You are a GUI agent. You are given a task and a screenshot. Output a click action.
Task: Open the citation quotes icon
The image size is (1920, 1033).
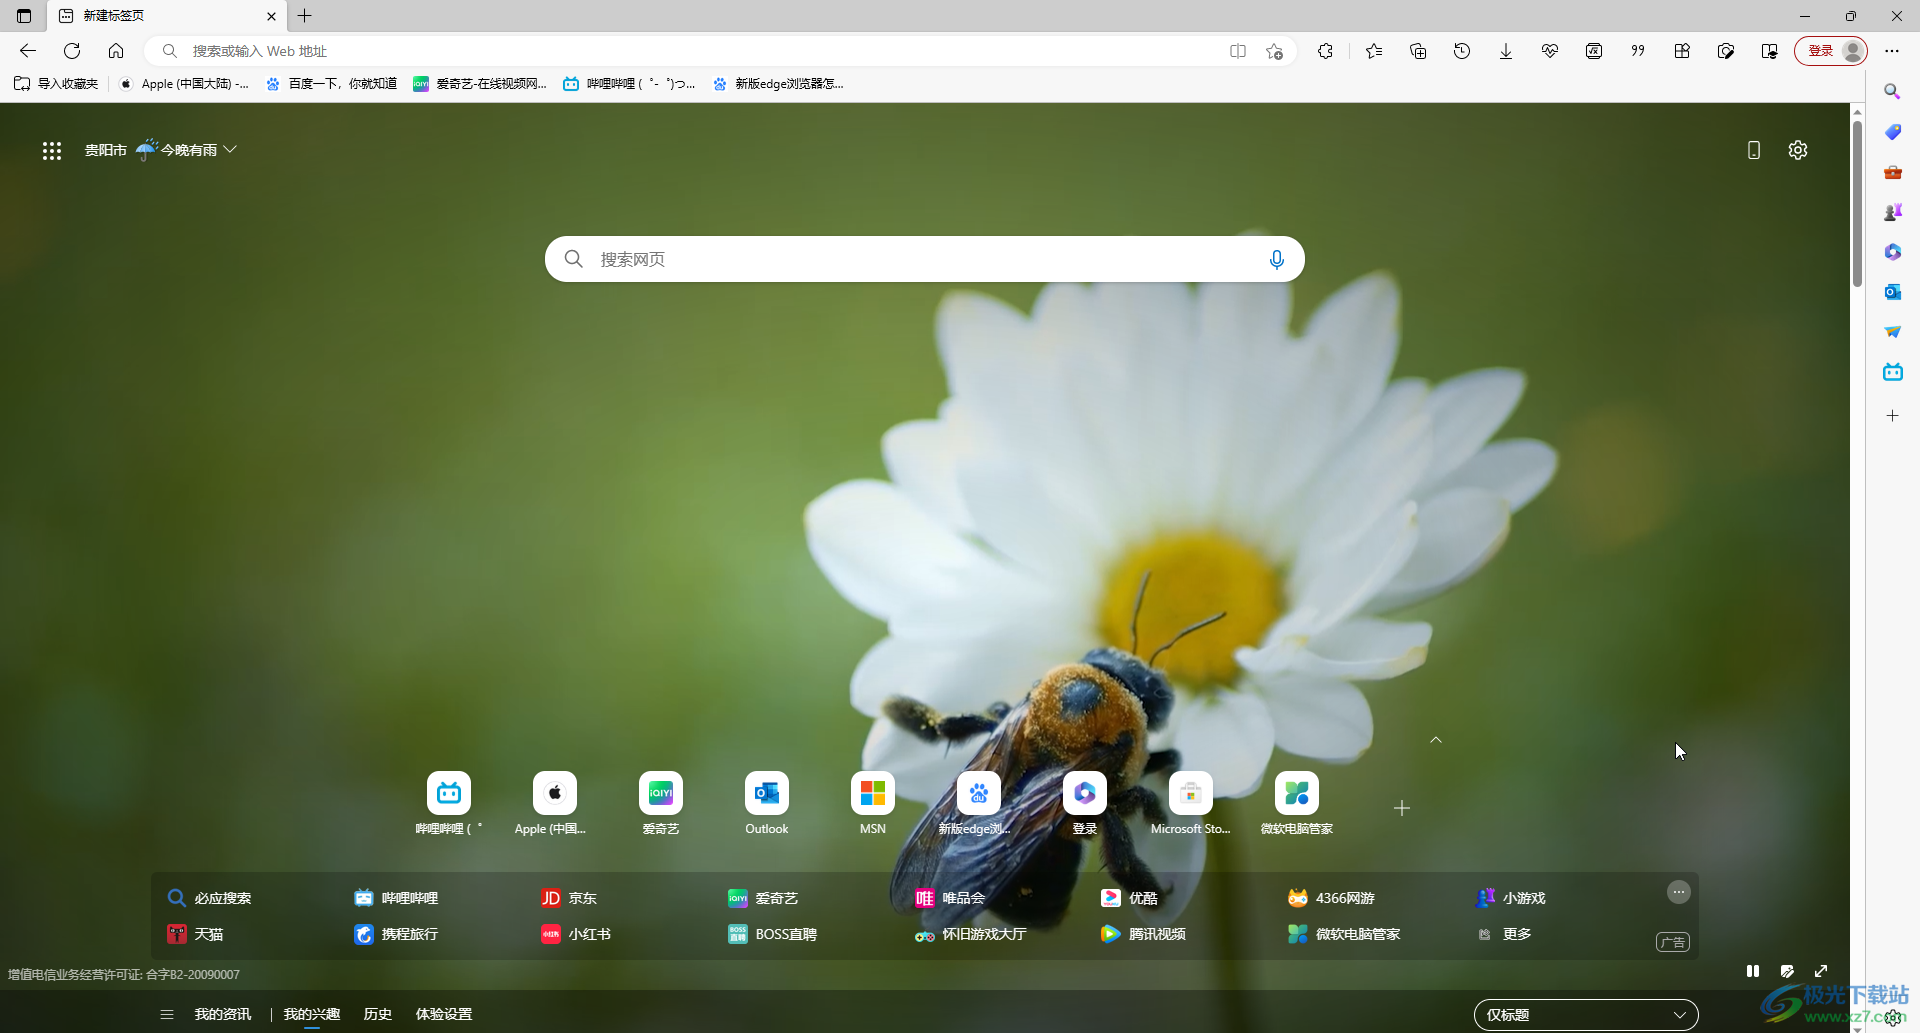[1638, 51]
